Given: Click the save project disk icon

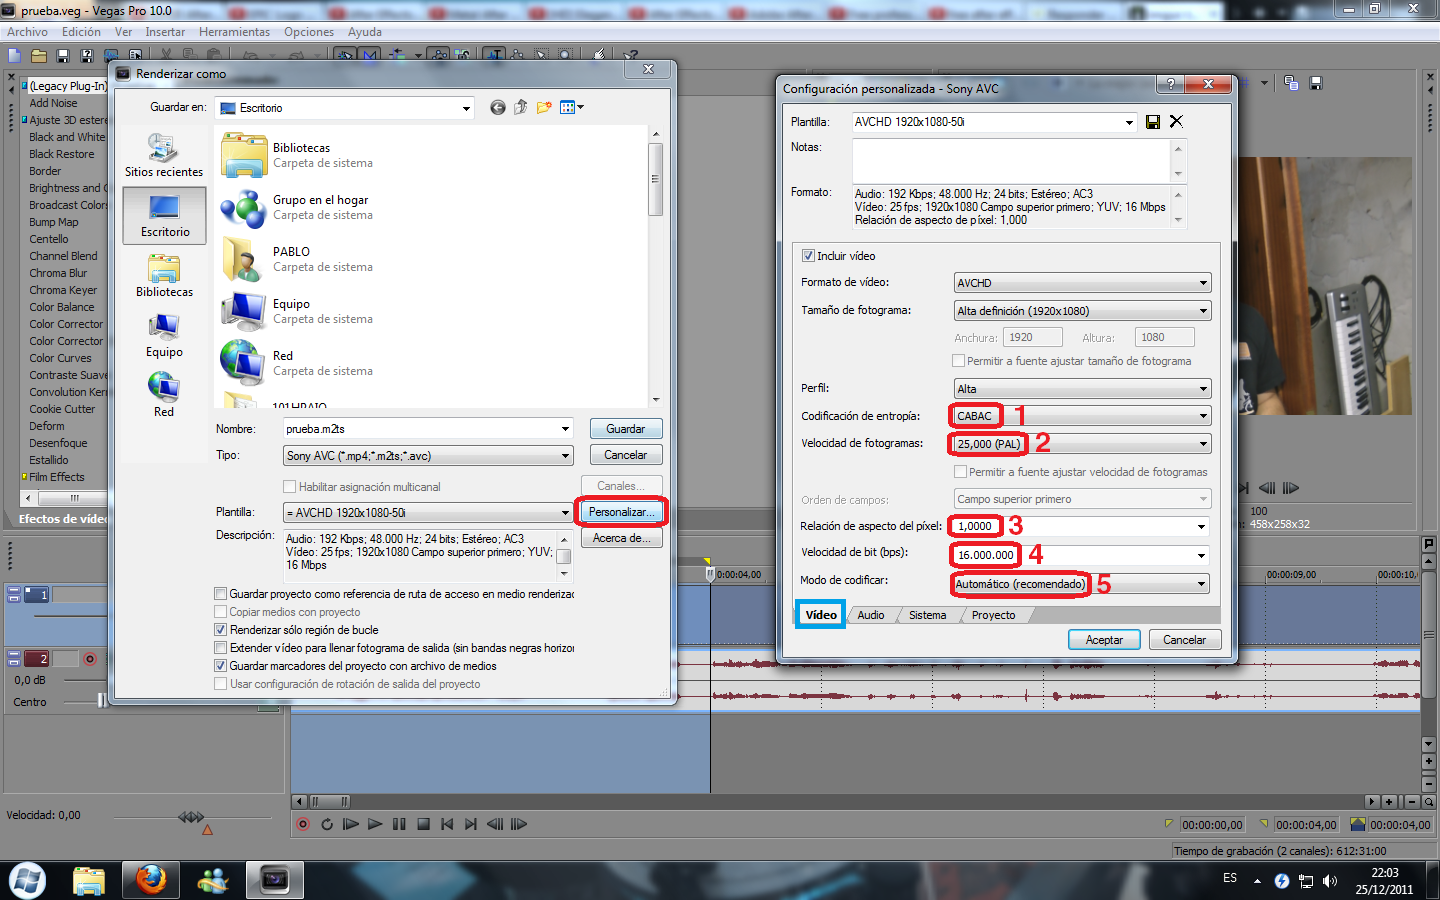Looking at the screenshot, I should point(63,56).
